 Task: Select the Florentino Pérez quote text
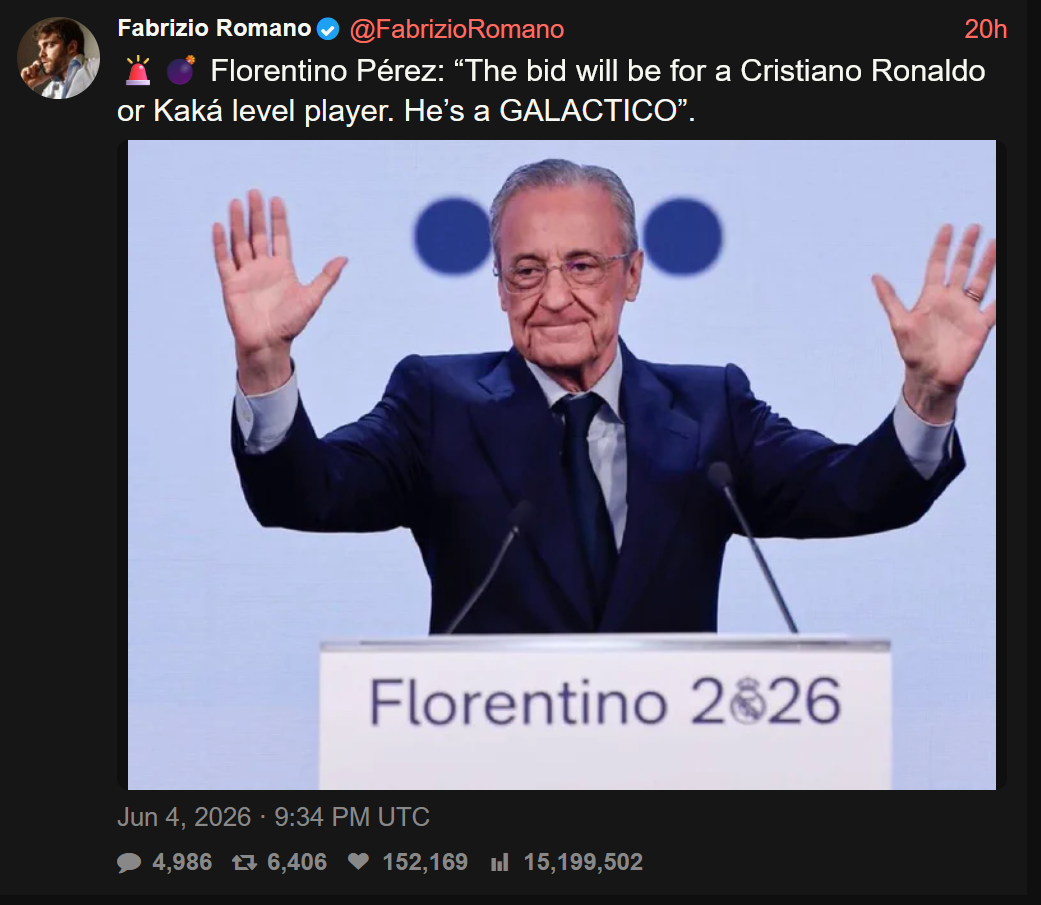point(551,91)
